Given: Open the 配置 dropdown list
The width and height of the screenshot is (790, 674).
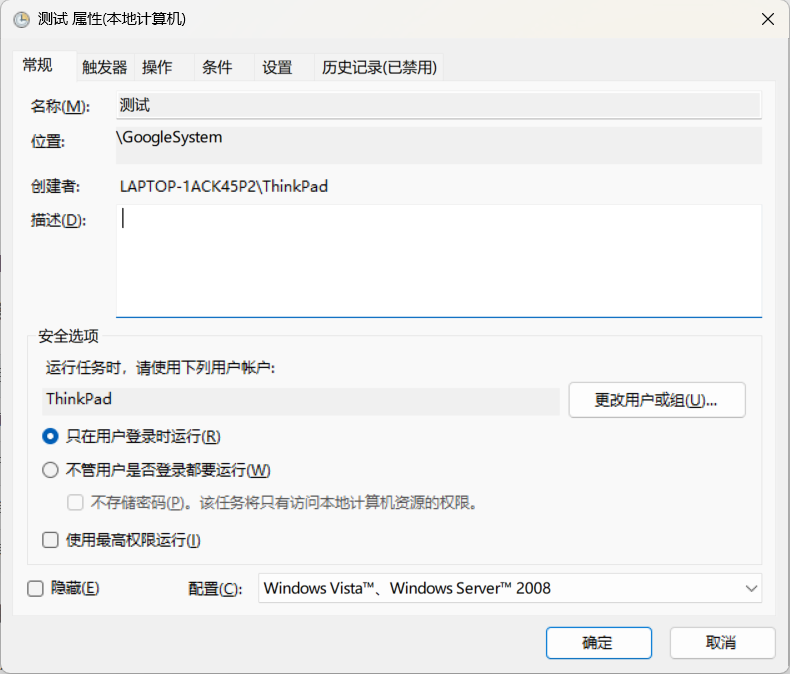Looking at the screenshot, I should click(x=510, y=588).
